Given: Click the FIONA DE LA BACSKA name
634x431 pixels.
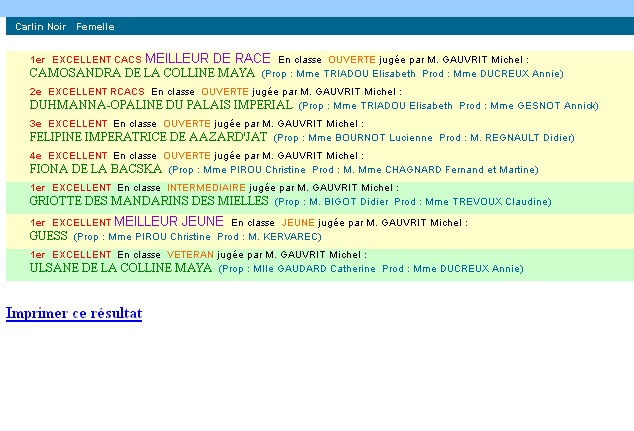Looking at the screenshot, I should (96, 169).
